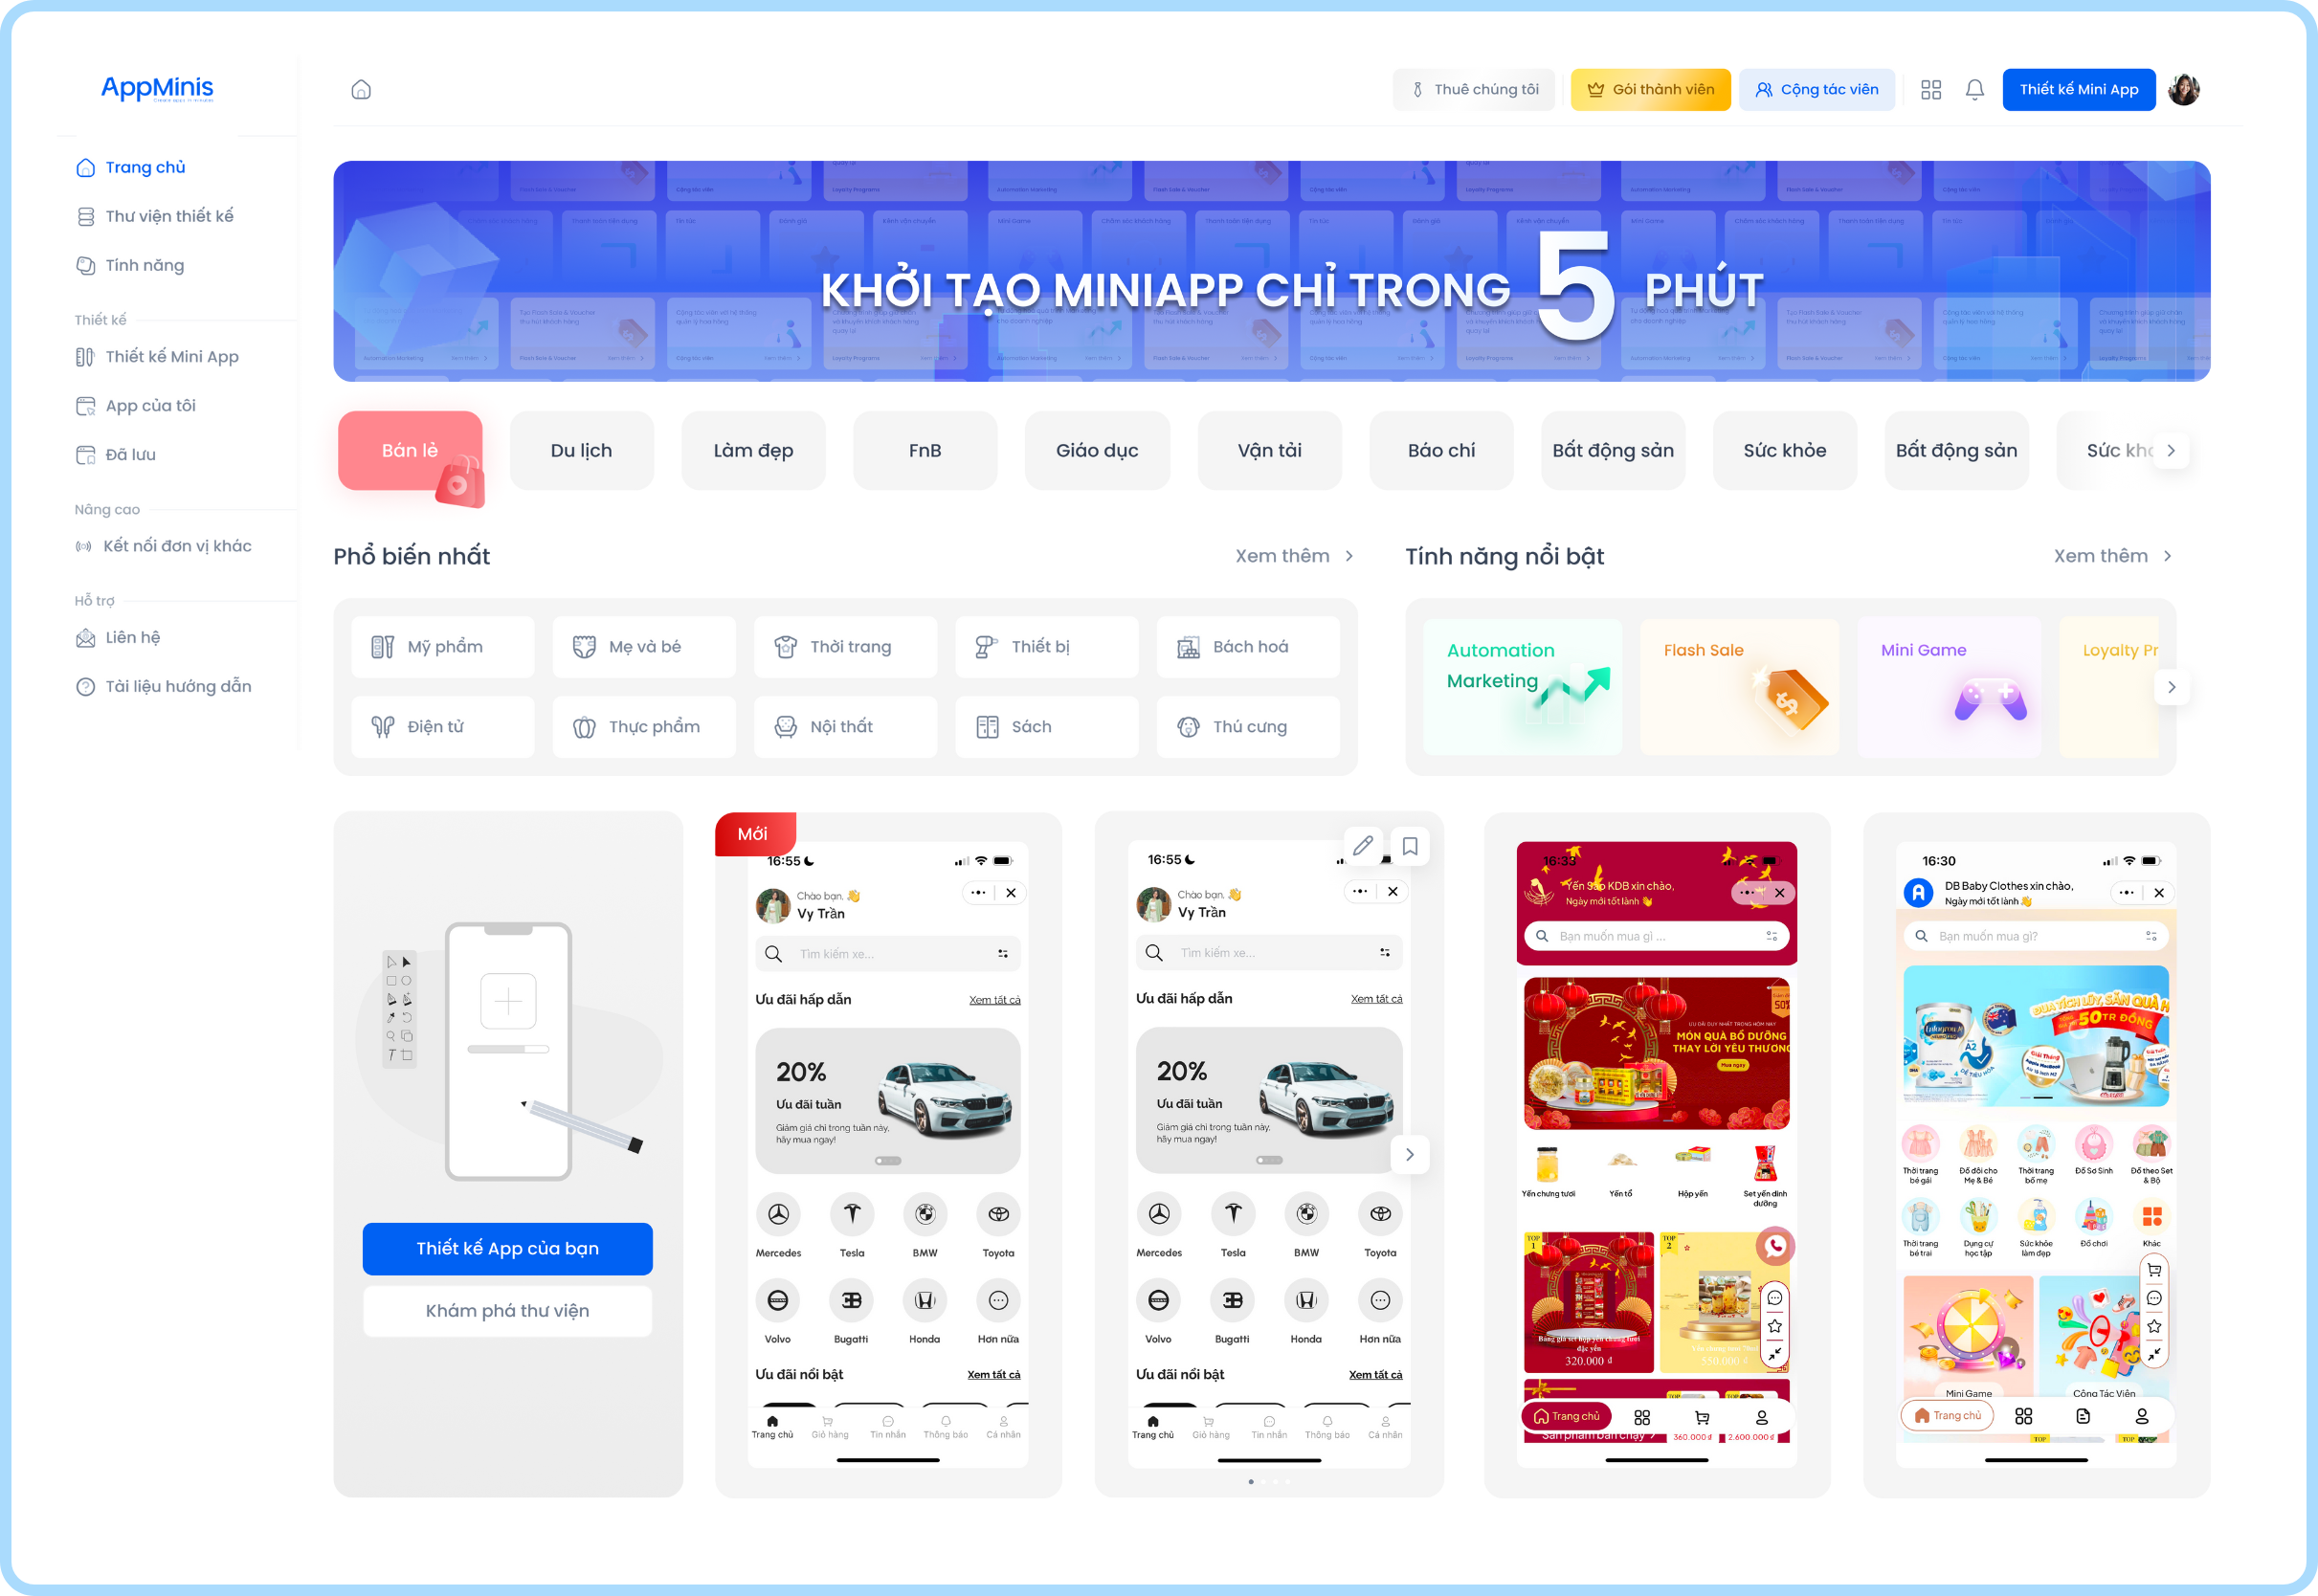Open Đã lưu in the sidebar
This screenshot has width=2318, height=1596.
(x=130, y=454)
